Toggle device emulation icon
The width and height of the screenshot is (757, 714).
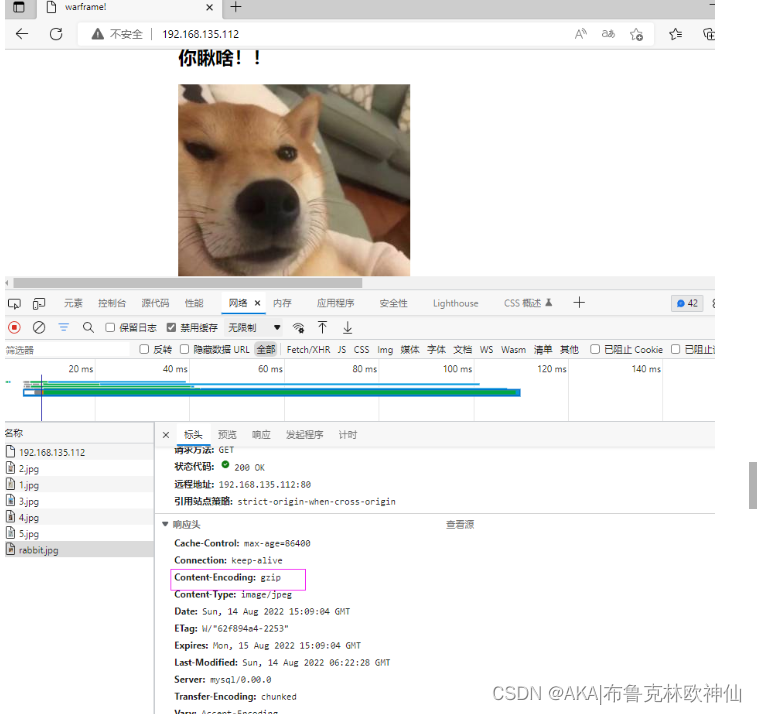coord(39,304)
